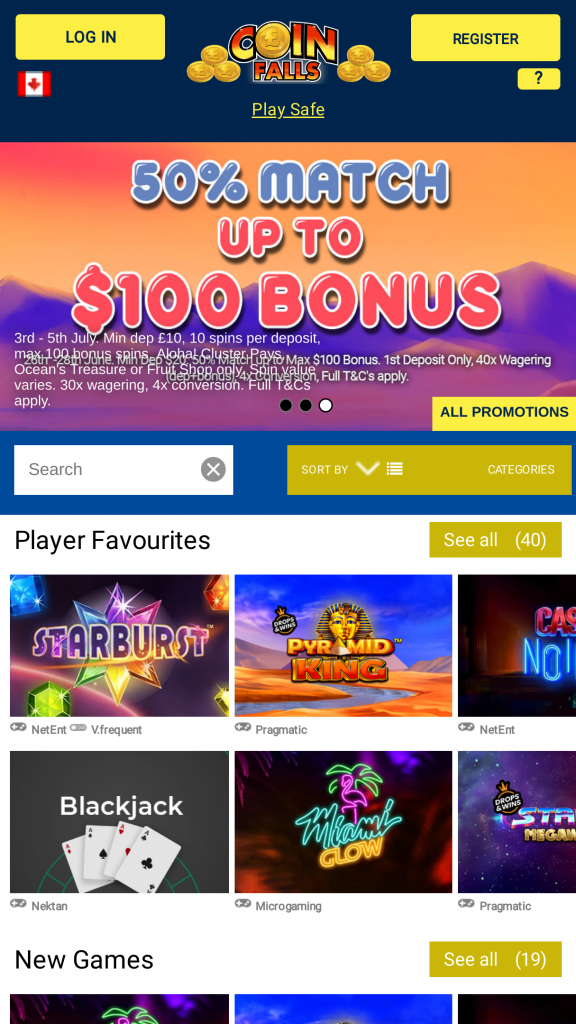Open the Categories menu
576x1024 pixels.
[520, 470]
